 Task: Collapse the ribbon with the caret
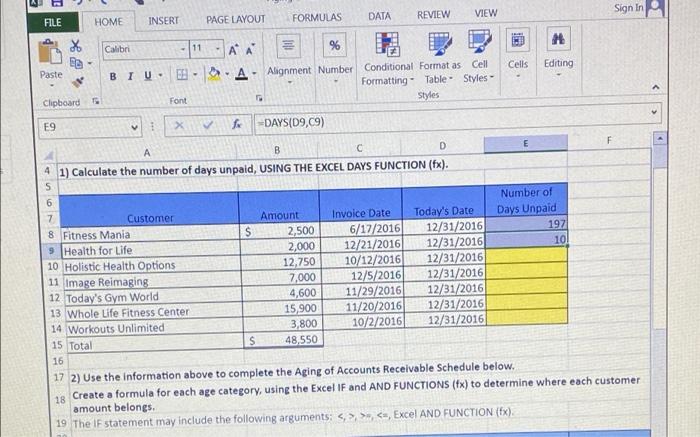point(655,87)
